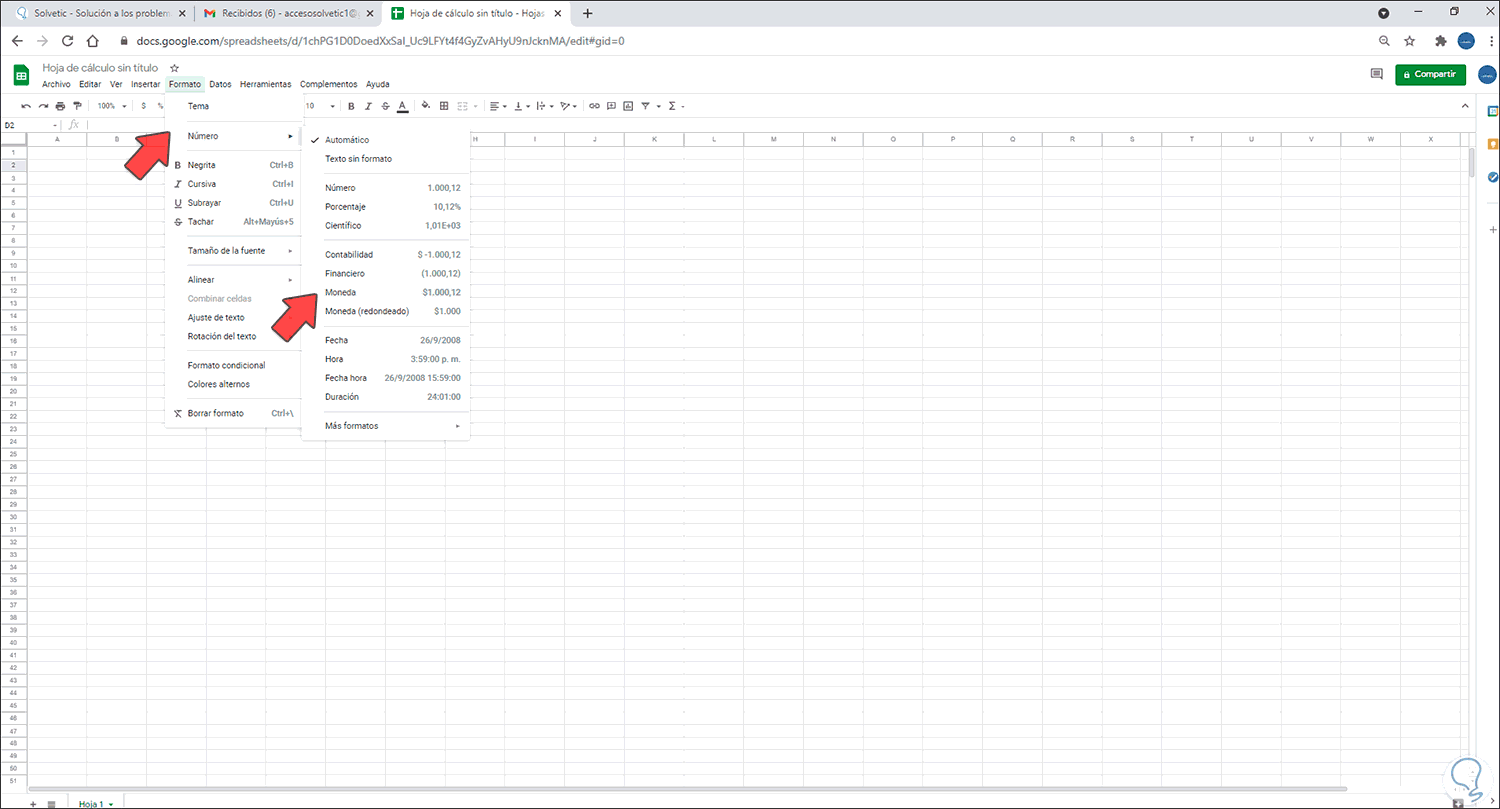
Task: Apply strikethrough using its toolbar icon
Action: click(x=385, y=105)
